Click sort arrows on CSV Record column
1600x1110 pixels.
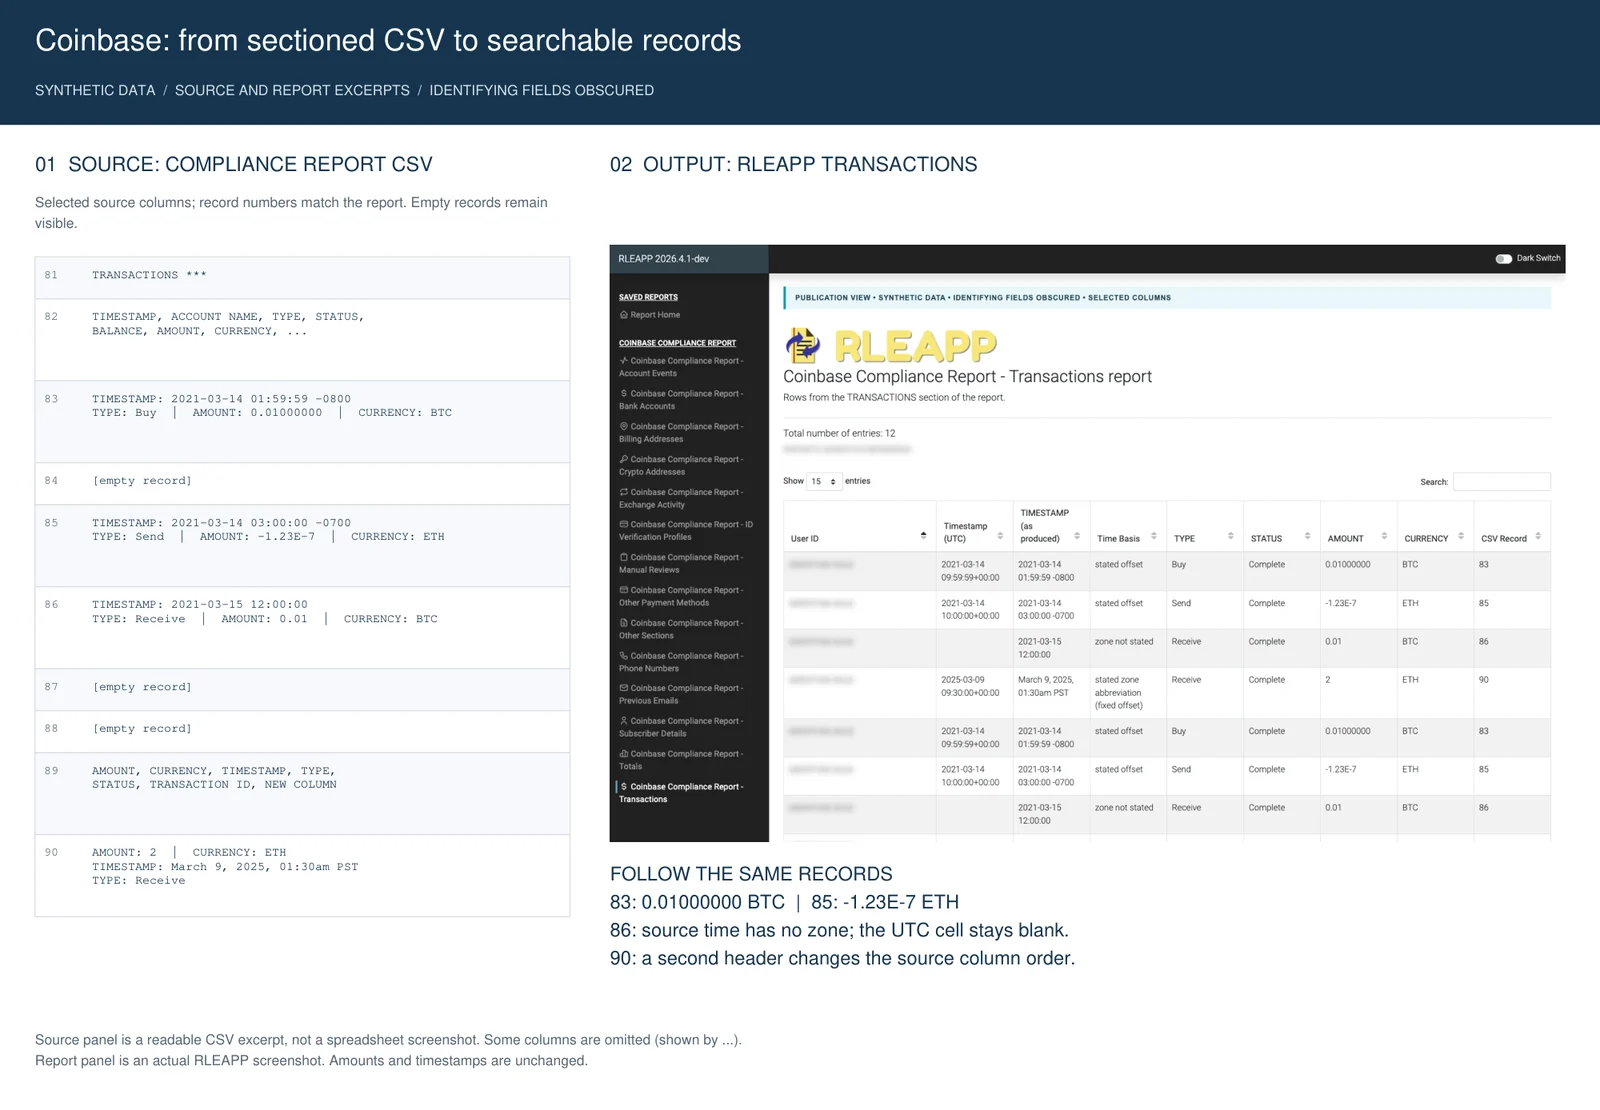click(x=1538, y=536)
